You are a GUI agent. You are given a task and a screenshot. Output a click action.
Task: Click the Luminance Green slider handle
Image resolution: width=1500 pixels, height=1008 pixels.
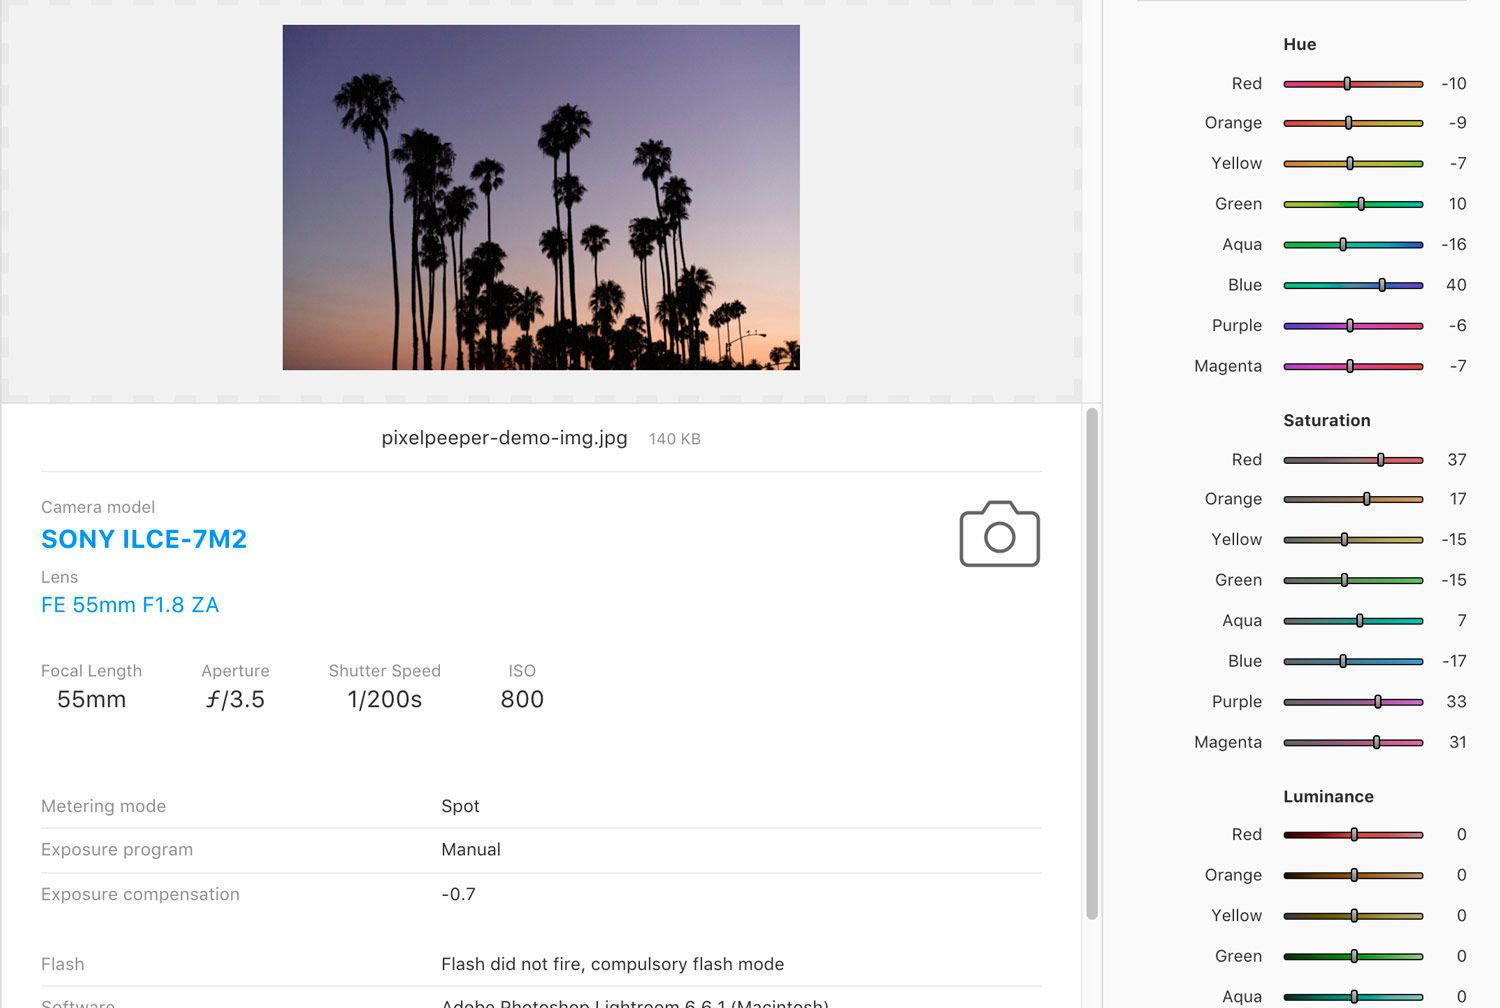tap(1354, 956)
